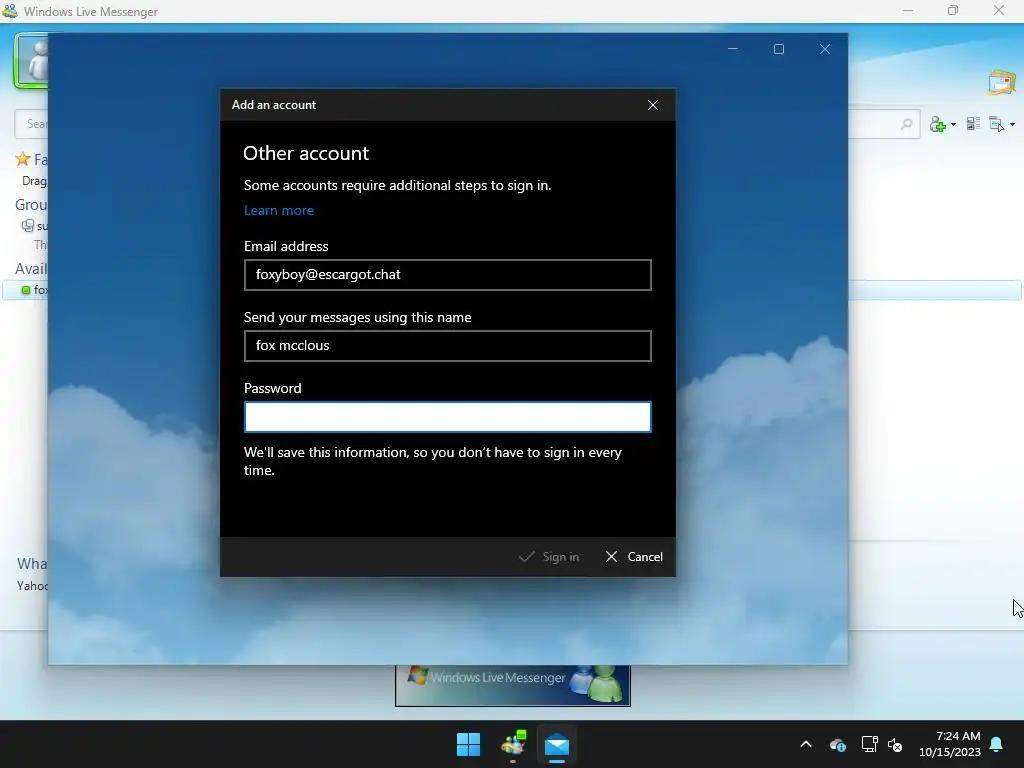This screenshot has height=768, width=1024.
Task: Click the Favorites star icon in Messenger
Action: pos(23,159)
